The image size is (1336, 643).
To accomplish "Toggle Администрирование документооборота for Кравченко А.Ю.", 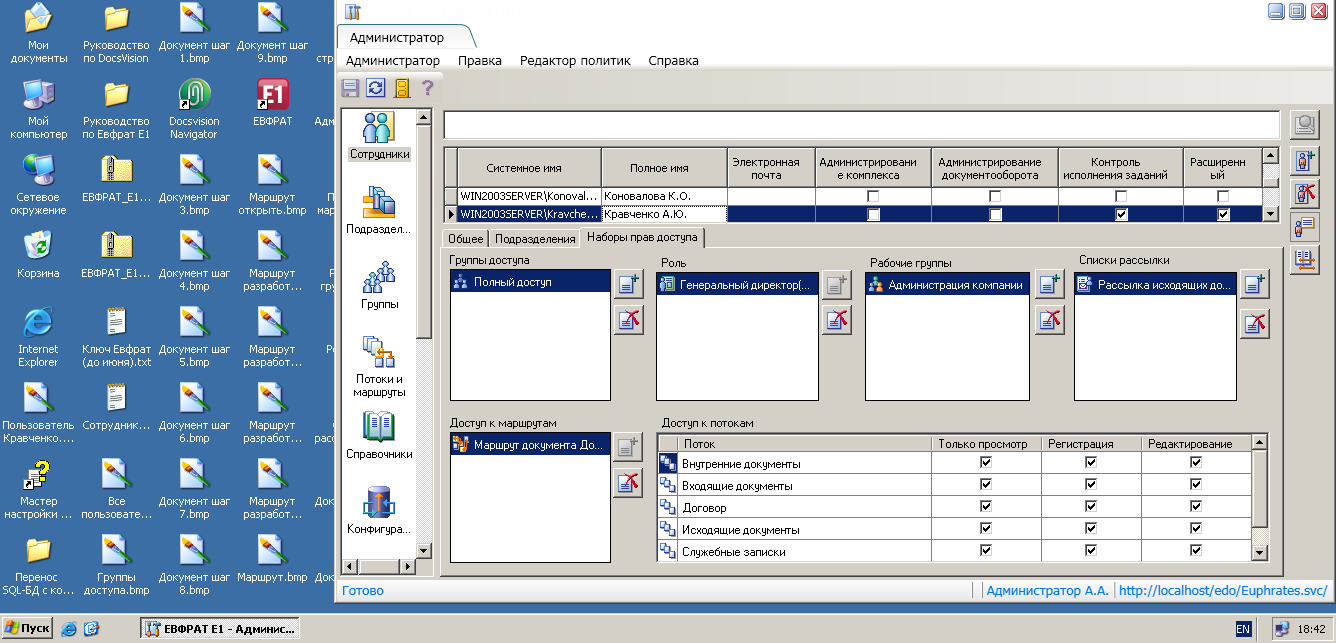I will (995, 214).
